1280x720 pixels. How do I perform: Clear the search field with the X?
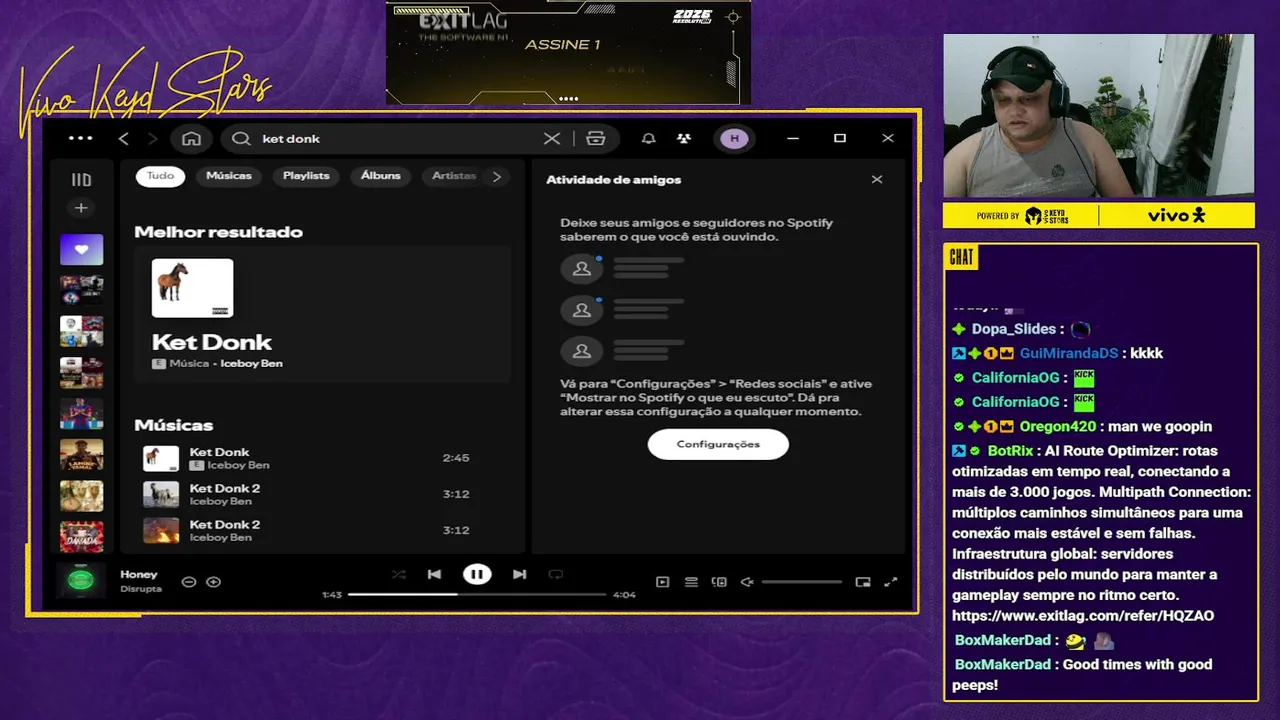[x=552, y=138]
